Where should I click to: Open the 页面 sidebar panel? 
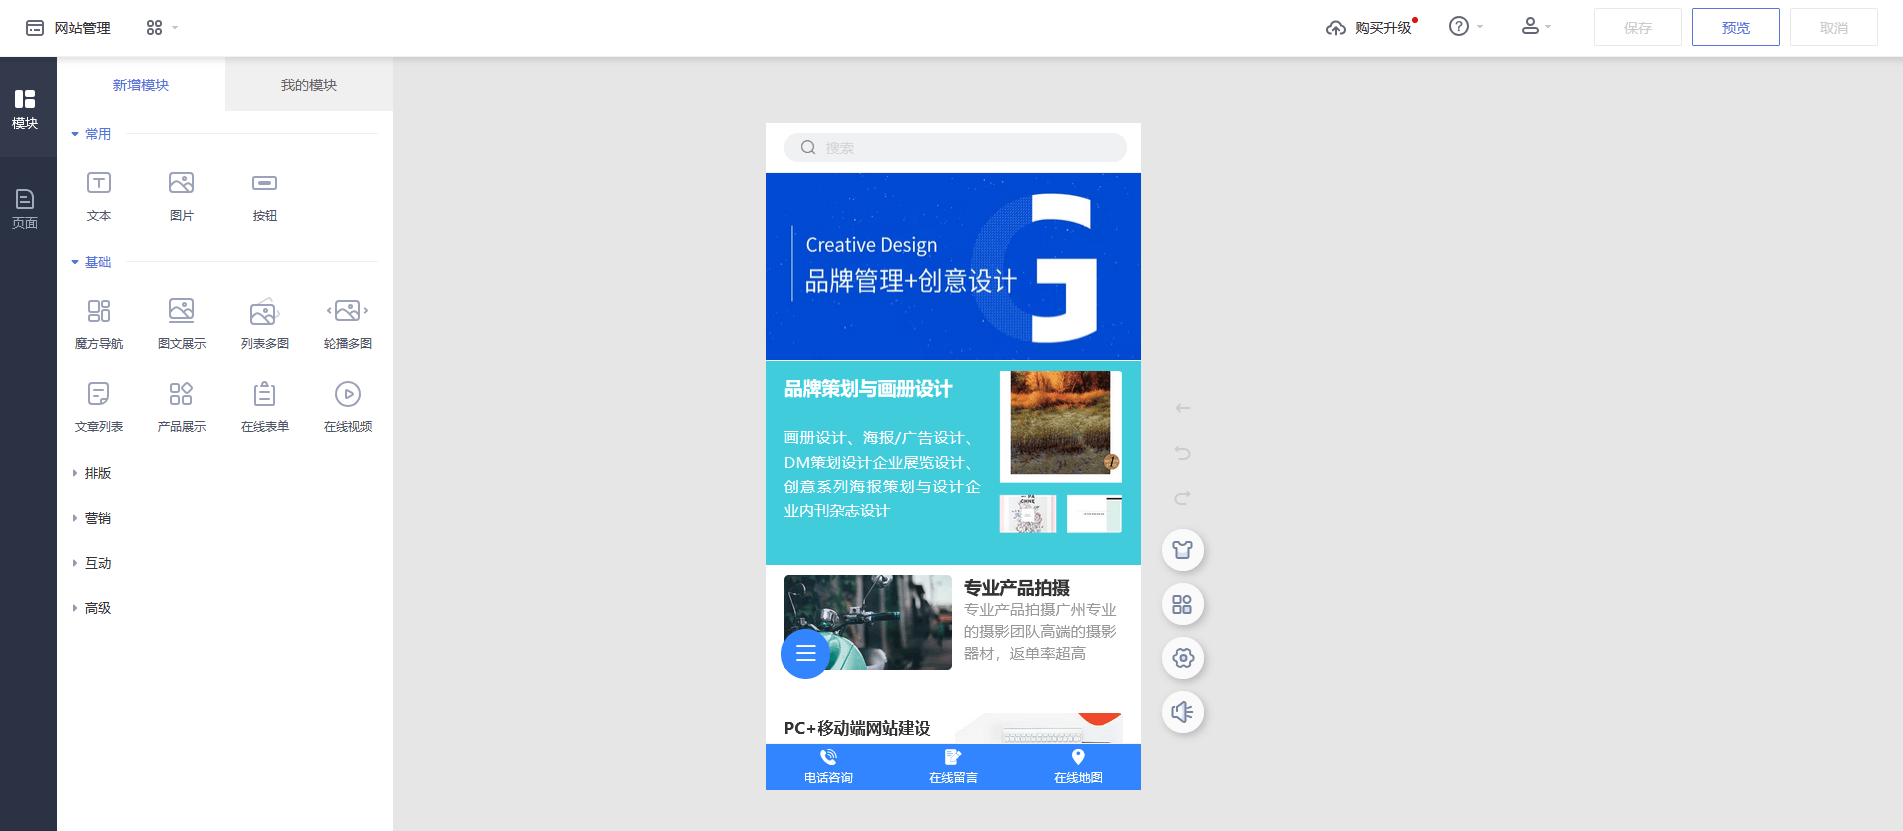[x=25, y=208]
